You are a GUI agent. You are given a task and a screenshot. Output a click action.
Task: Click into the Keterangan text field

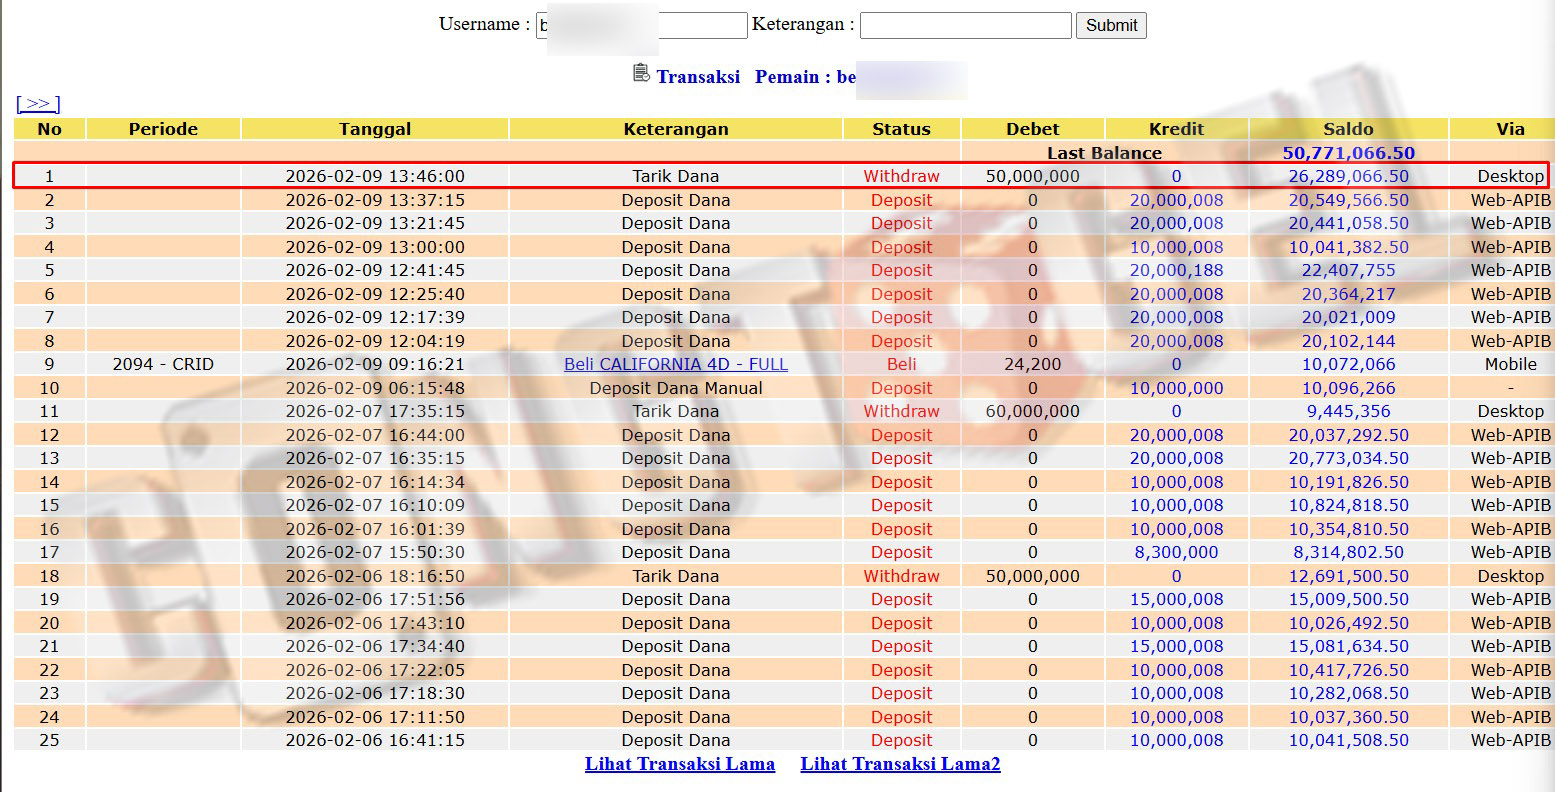[x=965, y=25]
